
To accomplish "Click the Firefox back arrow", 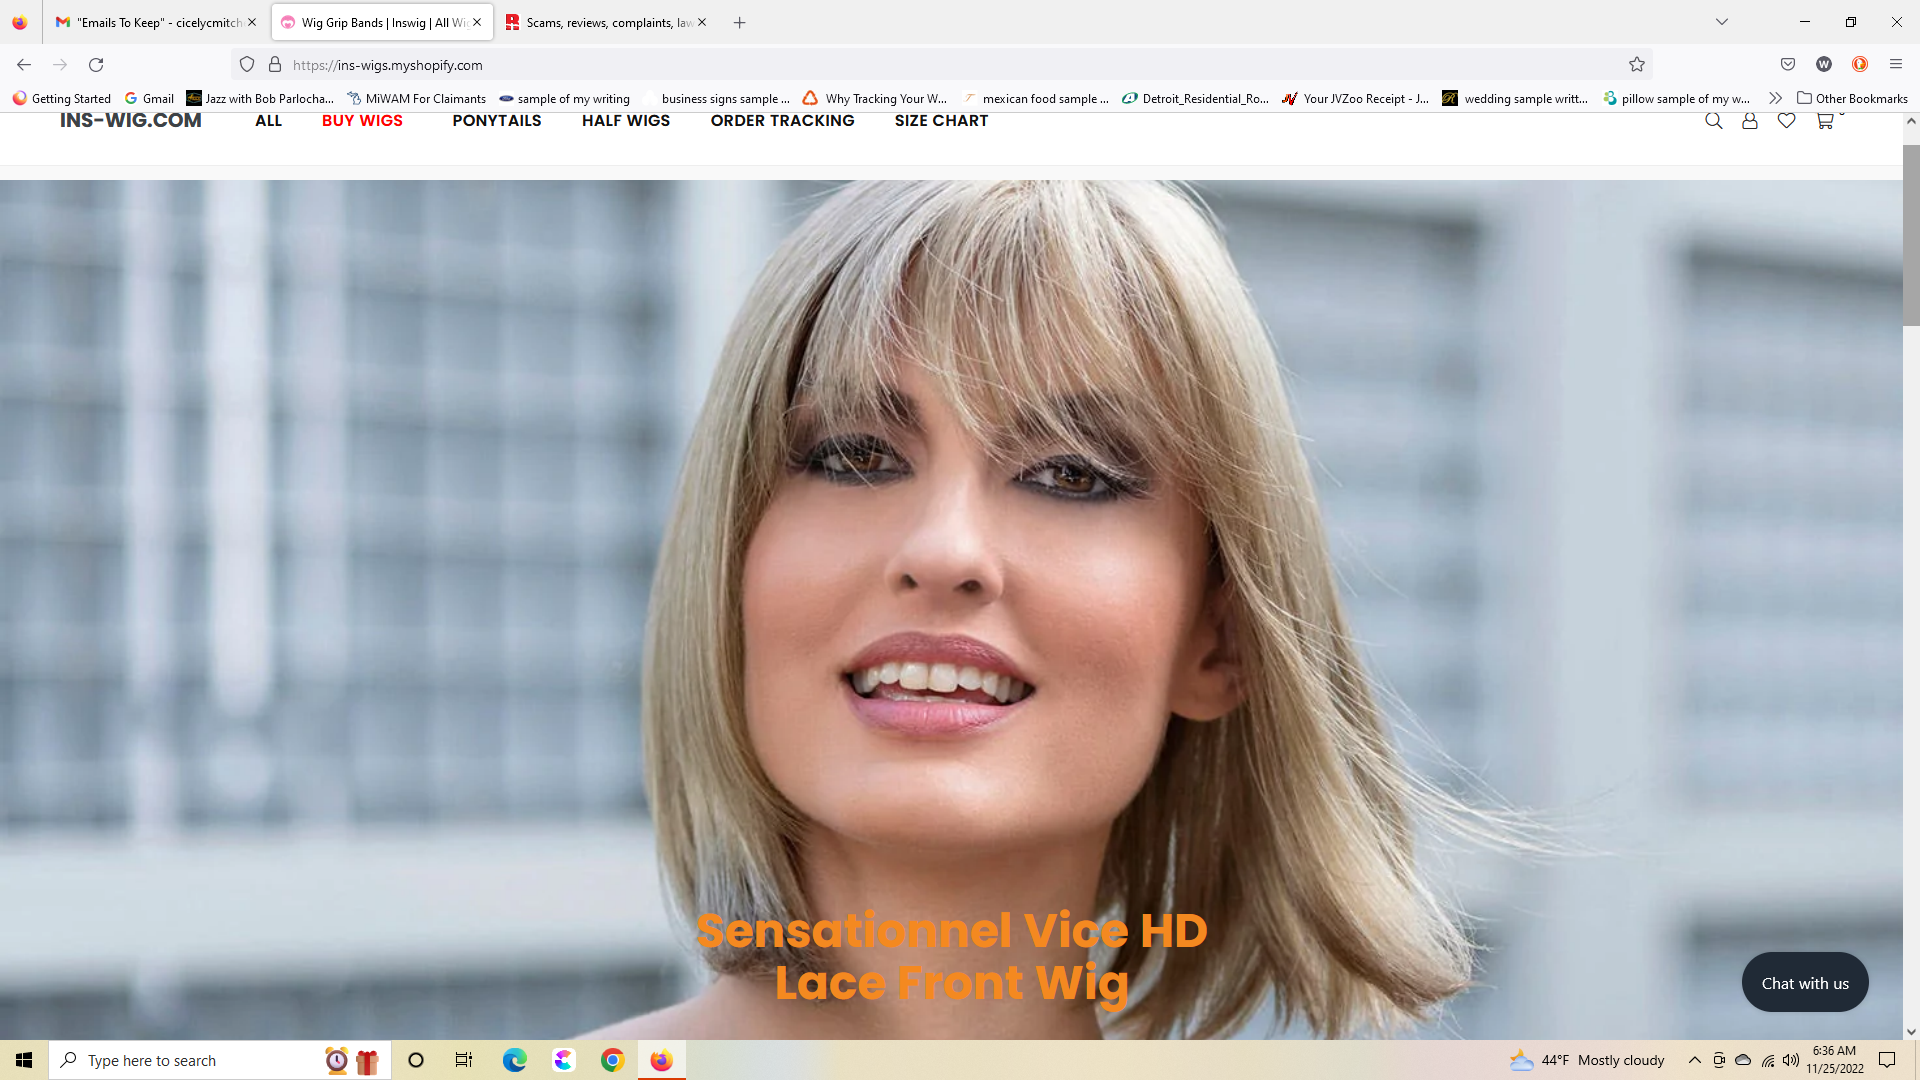I will click(24, 64).
